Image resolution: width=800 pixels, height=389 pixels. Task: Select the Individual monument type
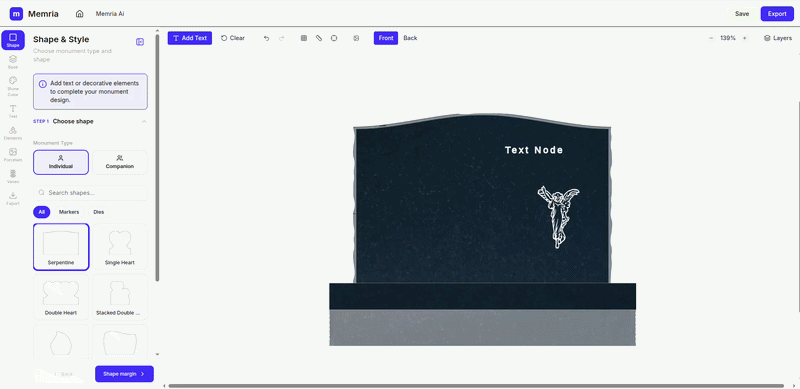(x=61, y=162)
